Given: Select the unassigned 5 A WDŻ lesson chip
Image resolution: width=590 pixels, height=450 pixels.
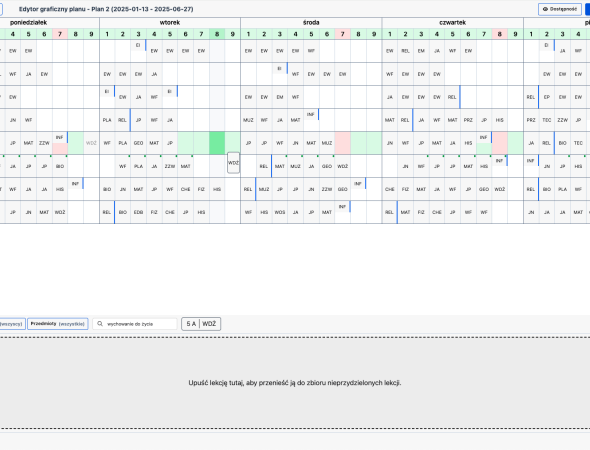Looking at the screenshot, I should point(201,324).
